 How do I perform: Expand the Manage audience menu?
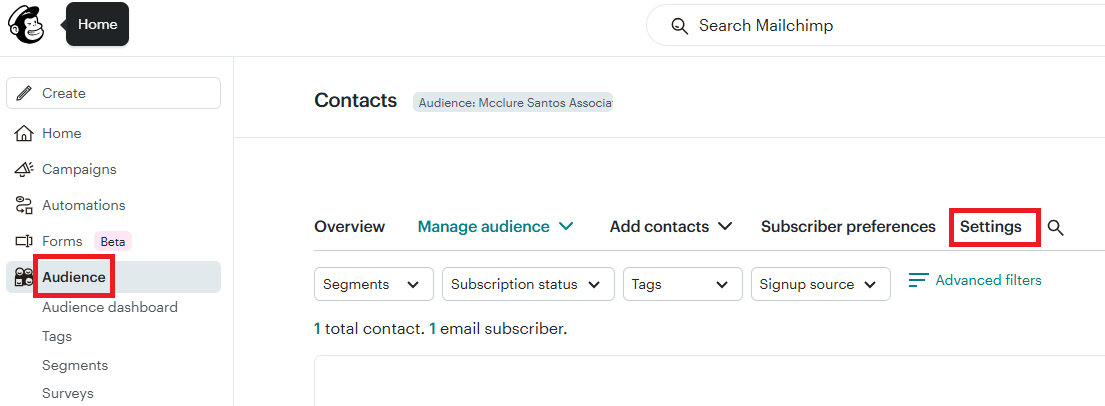(495, 227)
